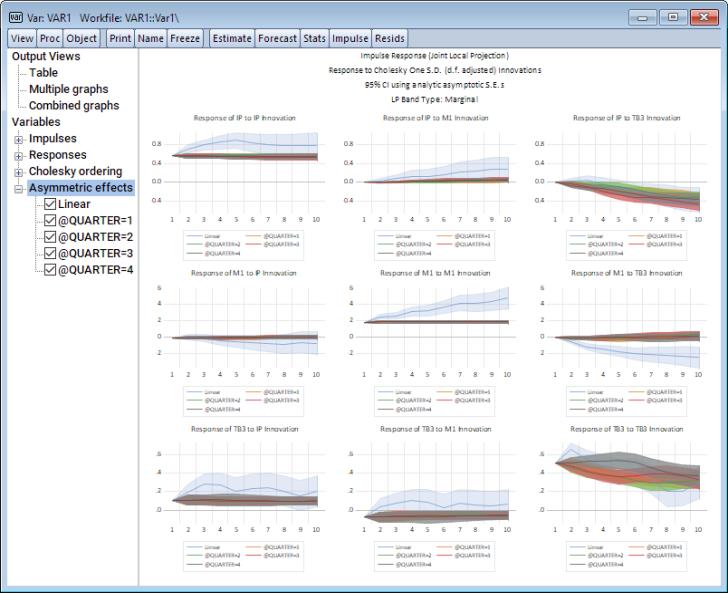This screenshot has height=593, width=728.
Task: Click the Stats toolbar button
Action: coord(314,38)
